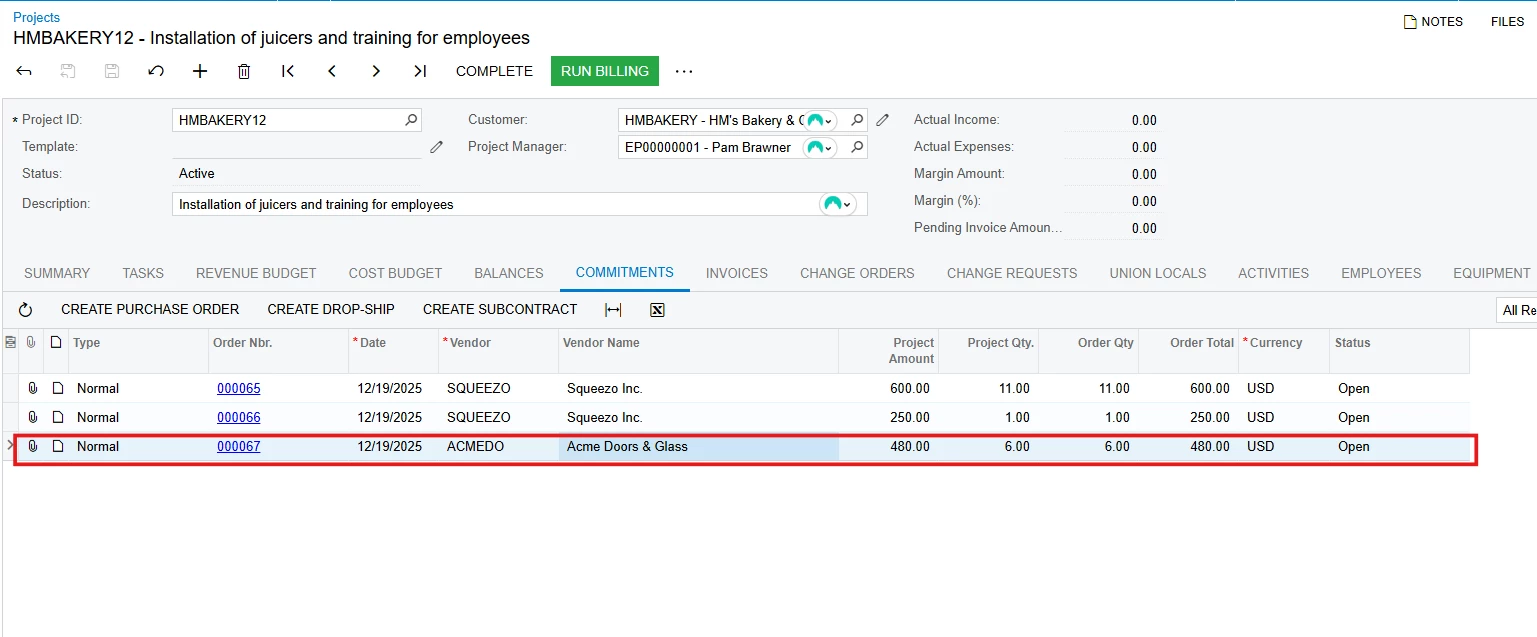
Task: Open the ACTIVITIES tab
Action: (x=1273, y=273)
